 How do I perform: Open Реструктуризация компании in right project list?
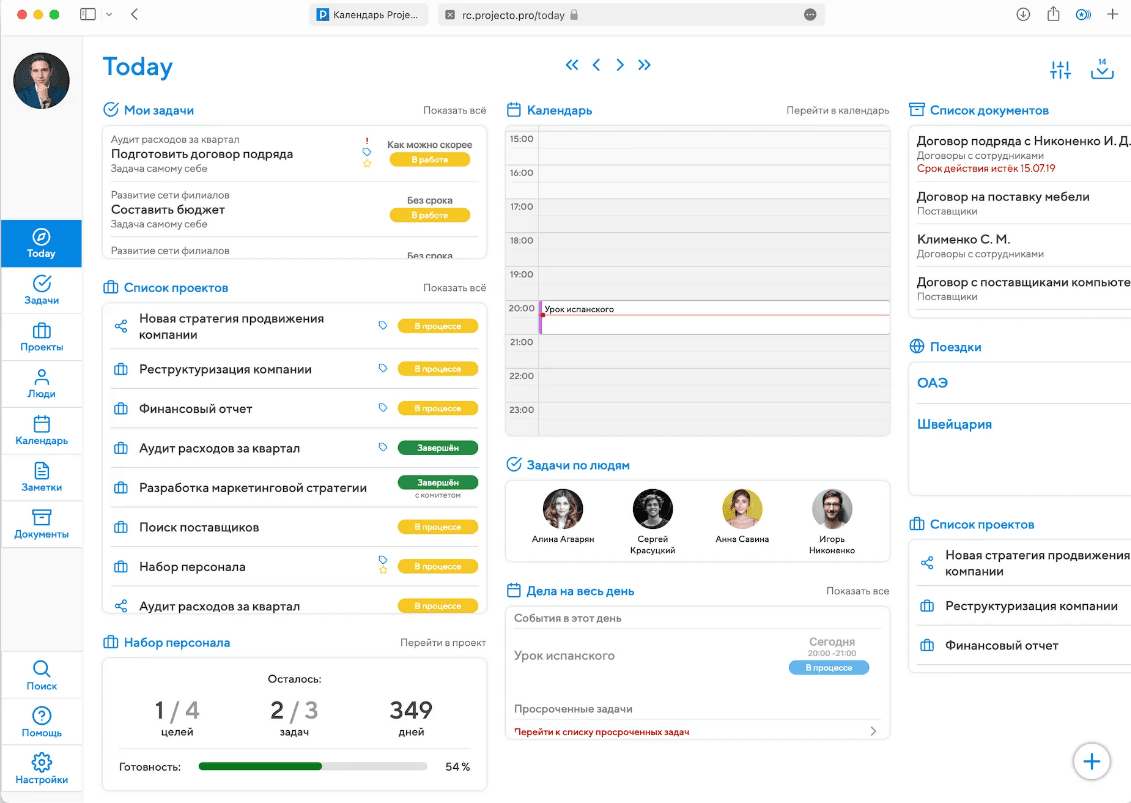coord(1031,607)
